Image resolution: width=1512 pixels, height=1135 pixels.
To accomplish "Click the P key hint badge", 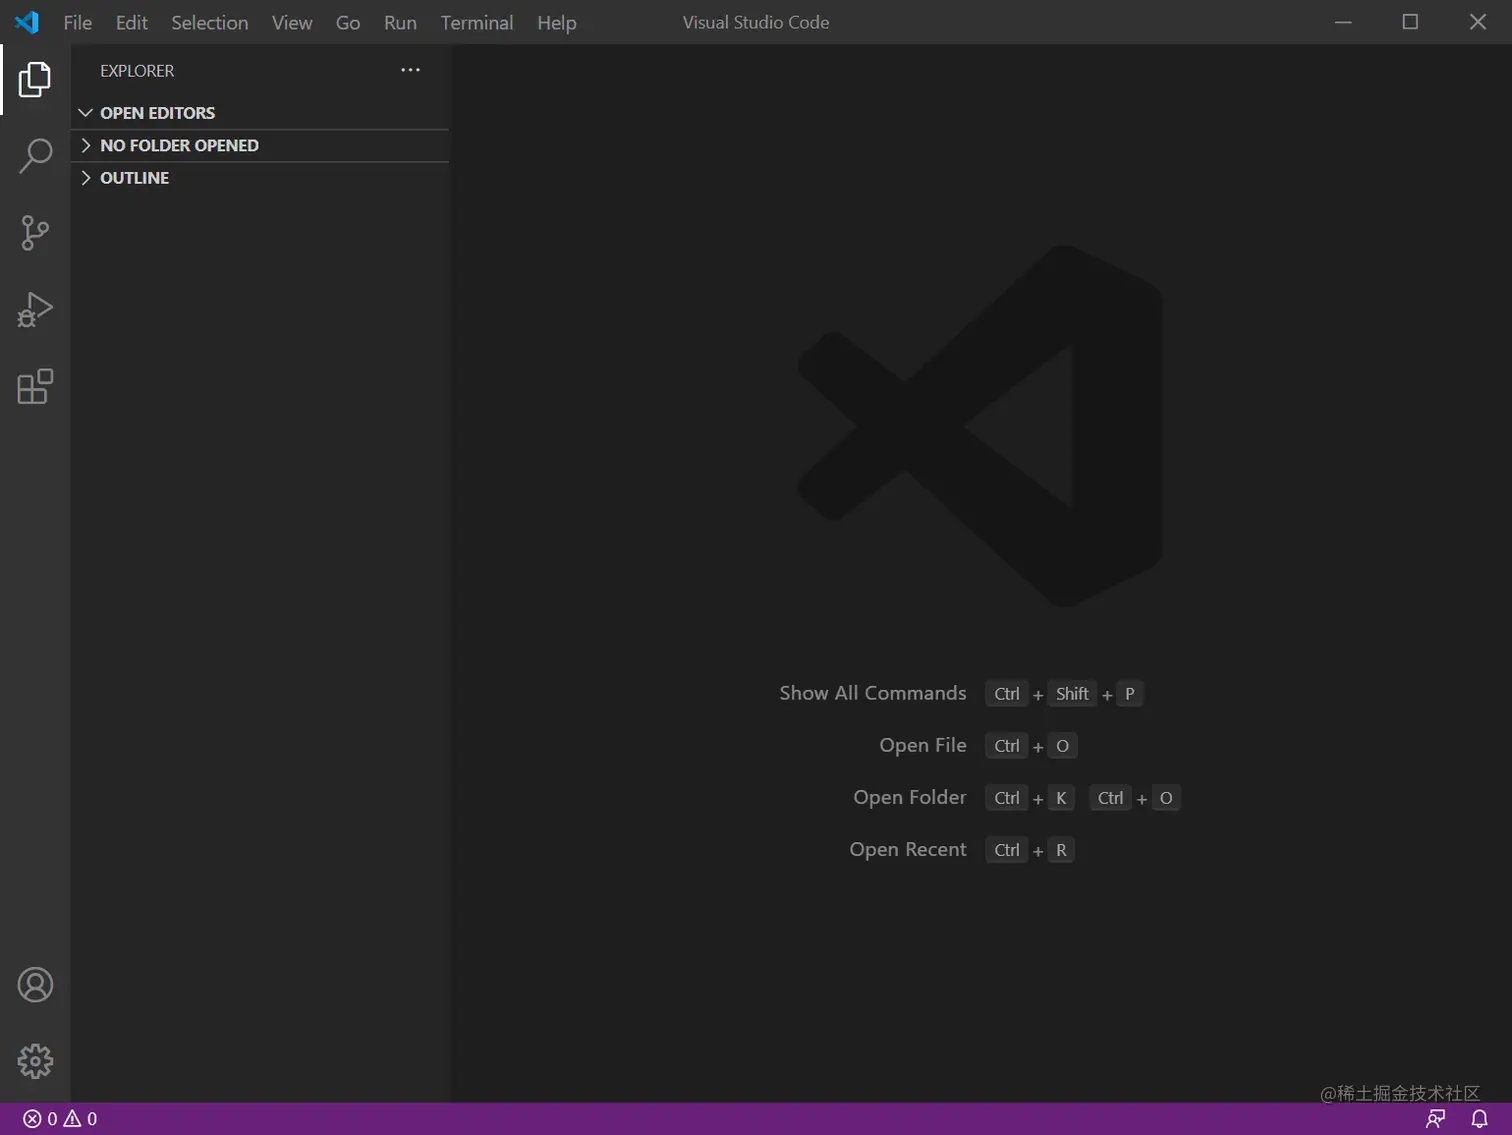I will point(1130,694).
